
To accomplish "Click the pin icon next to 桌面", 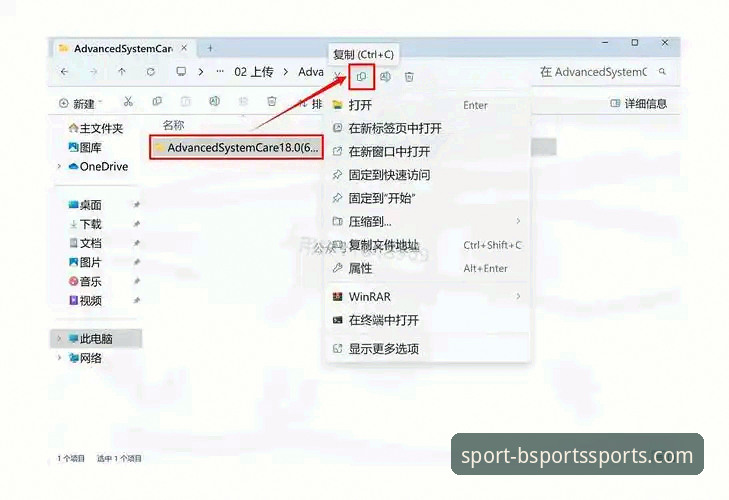I will click(x=136, y=205).
